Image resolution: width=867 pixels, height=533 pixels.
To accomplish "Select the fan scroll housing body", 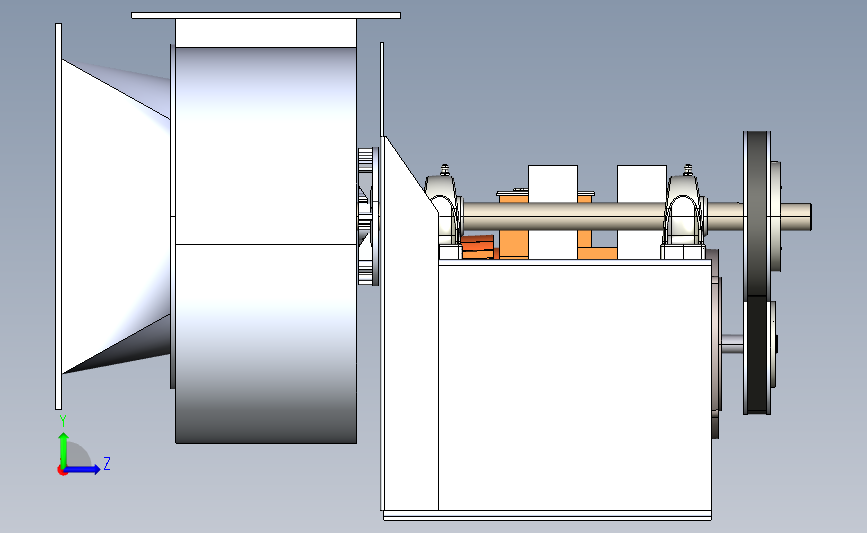I will [265, 245].
